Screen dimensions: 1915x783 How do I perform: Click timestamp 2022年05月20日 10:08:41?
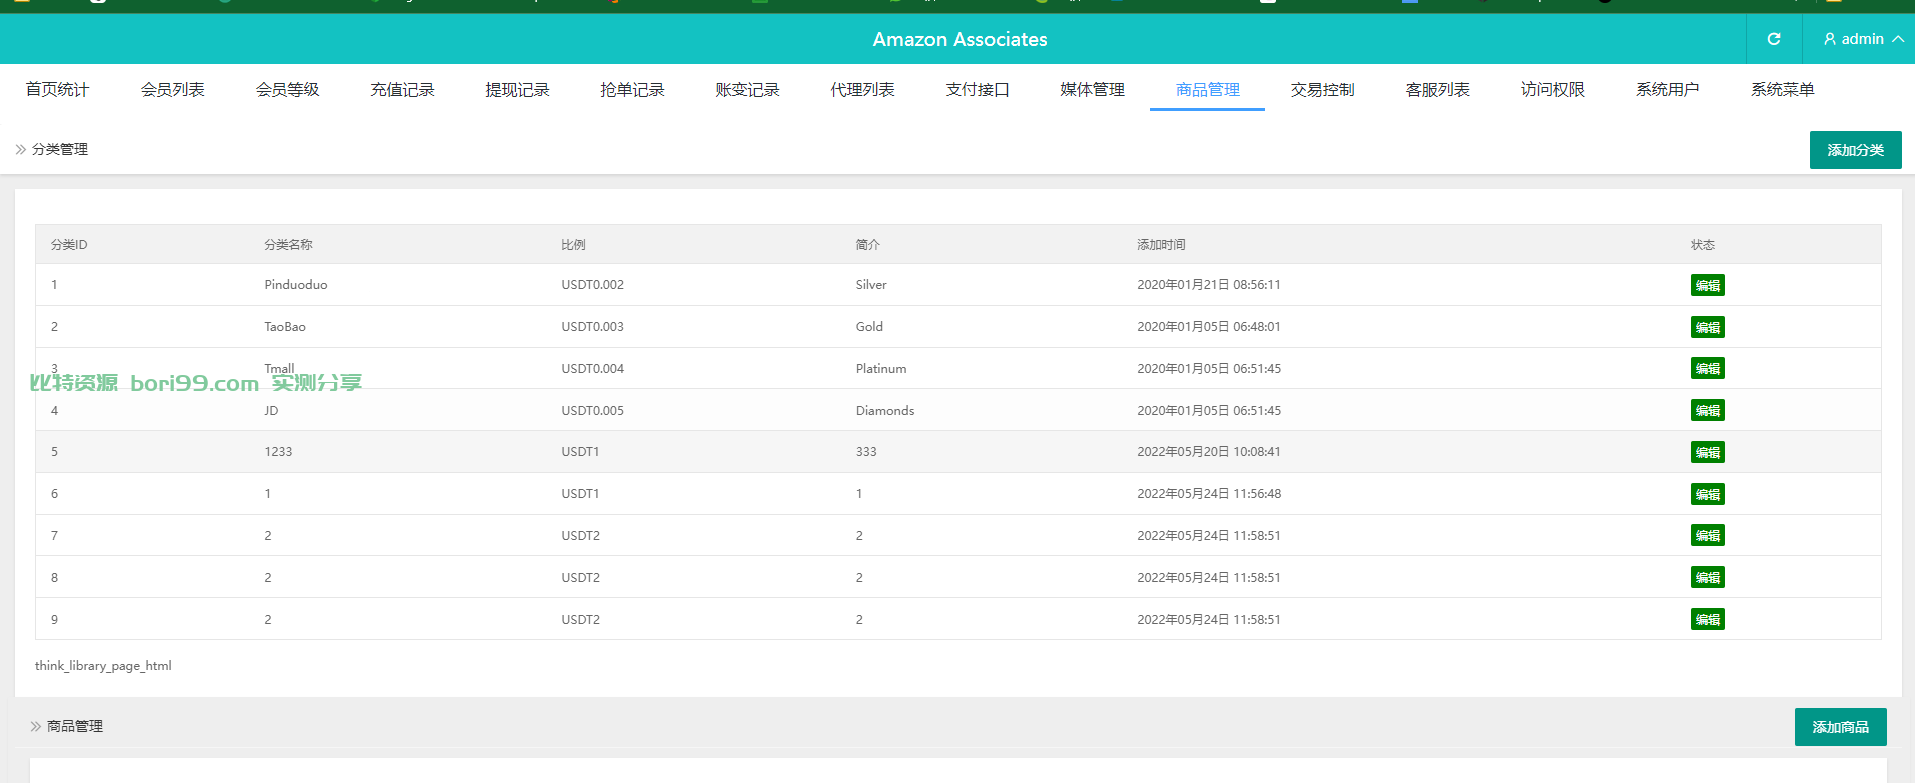[x=1209, y=452]
